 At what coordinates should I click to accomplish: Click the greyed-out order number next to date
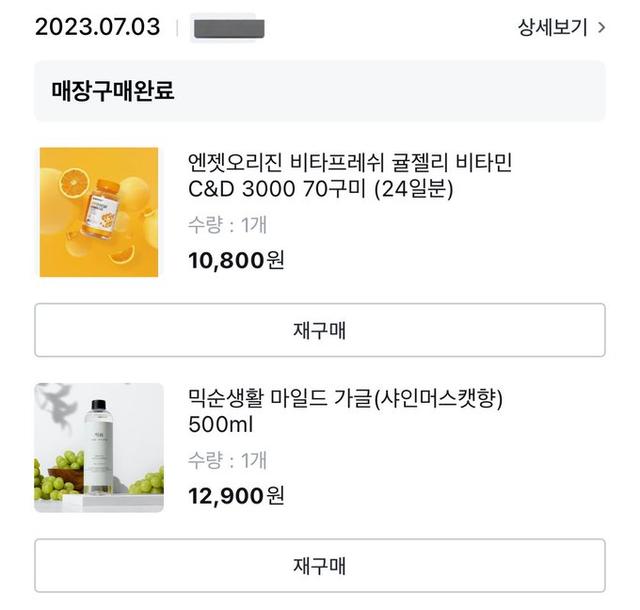228,28
